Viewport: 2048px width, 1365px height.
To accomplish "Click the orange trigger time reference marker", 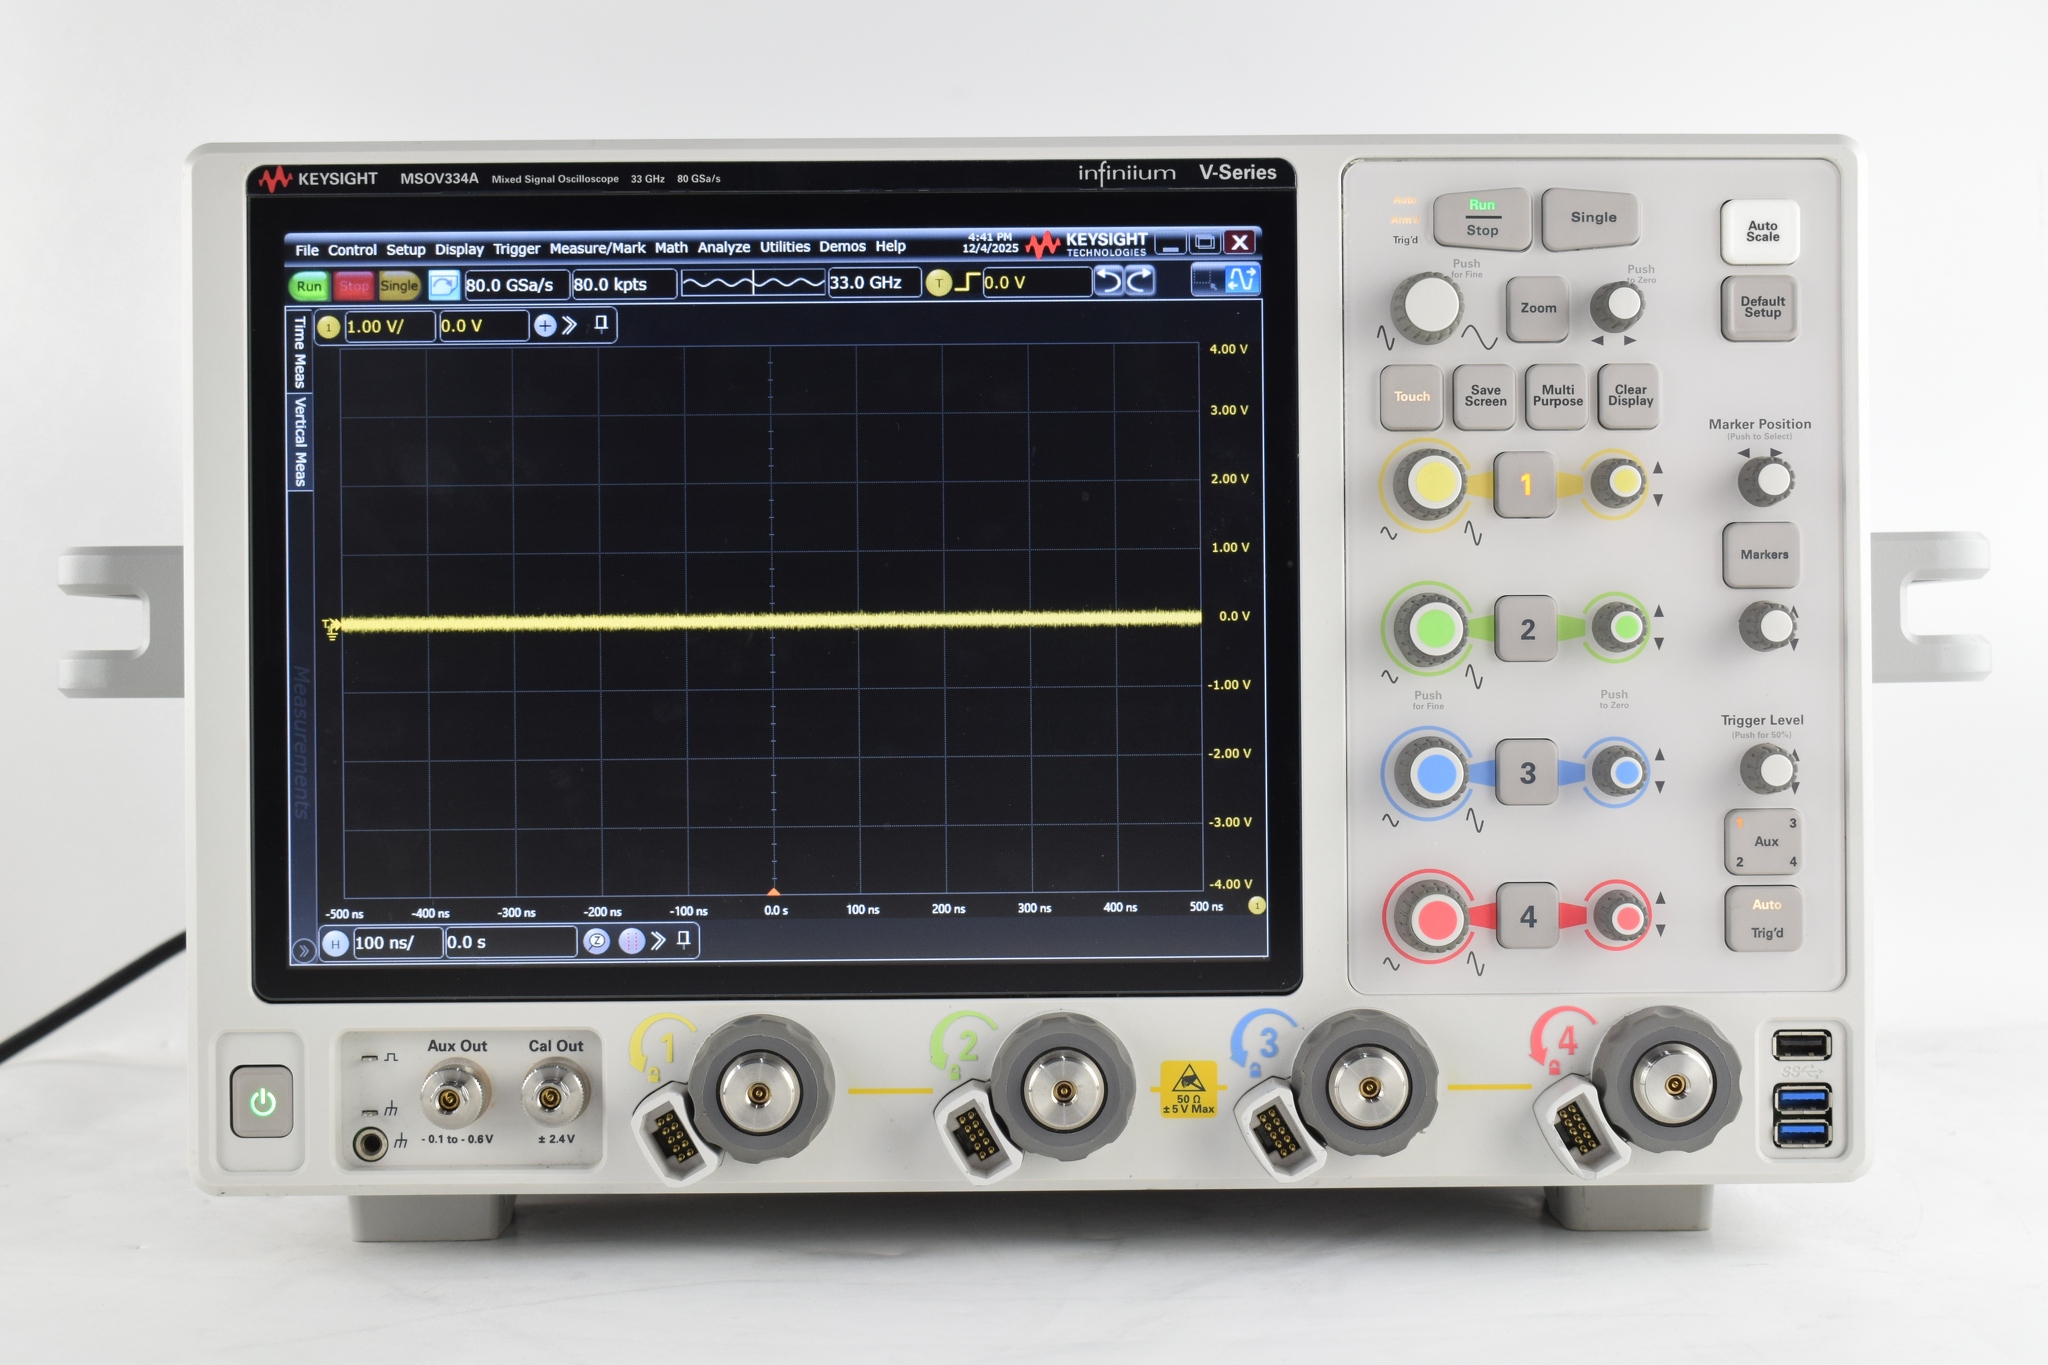I will (x=773, y=891).
